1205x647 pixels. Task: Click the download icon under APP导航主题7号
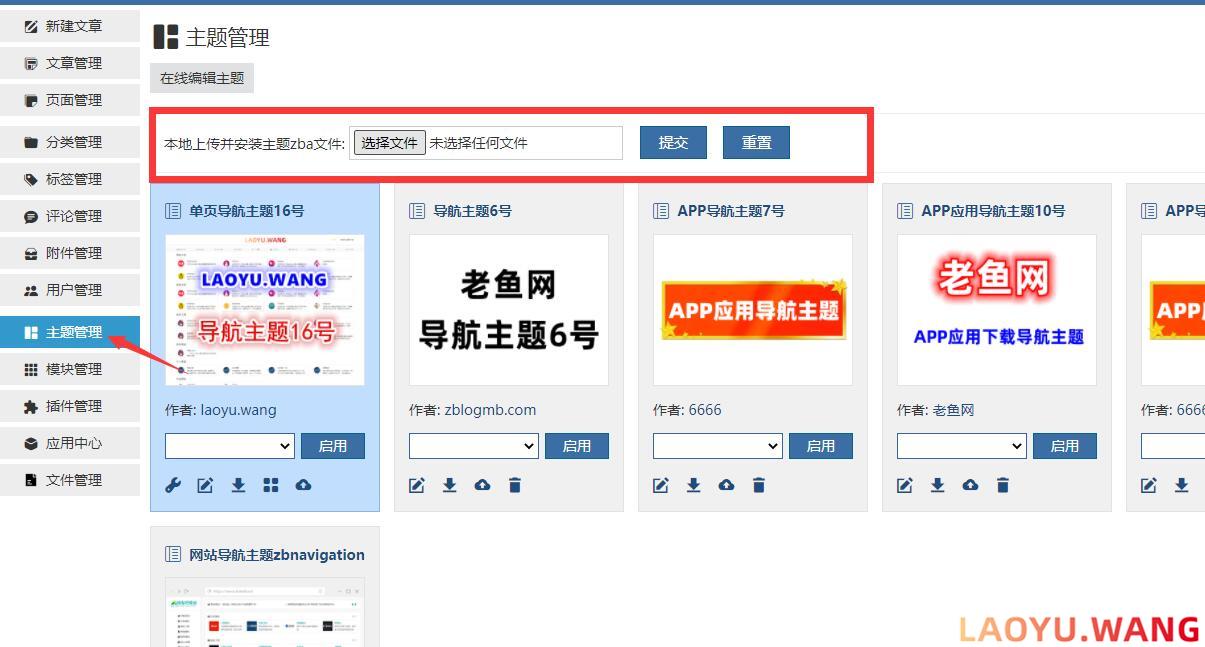point(694,485)
